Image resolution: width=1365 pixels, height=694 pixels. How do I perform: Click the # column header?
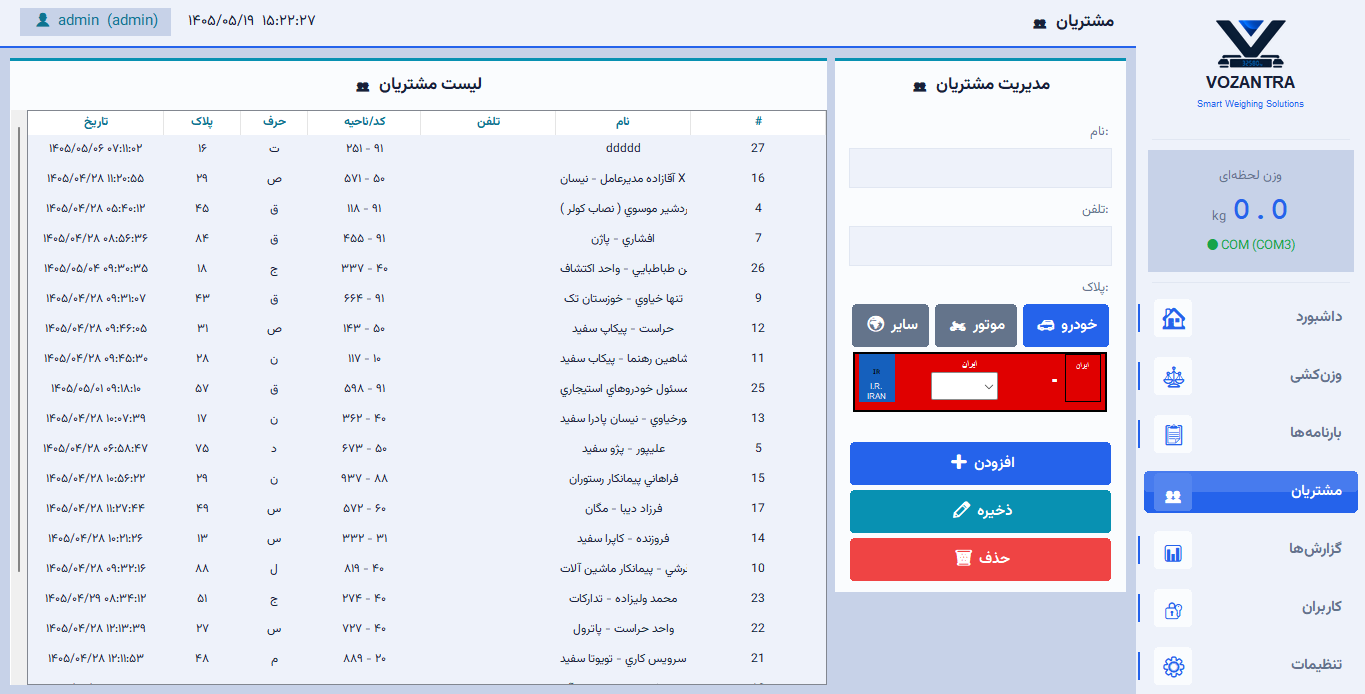(758, 122)
